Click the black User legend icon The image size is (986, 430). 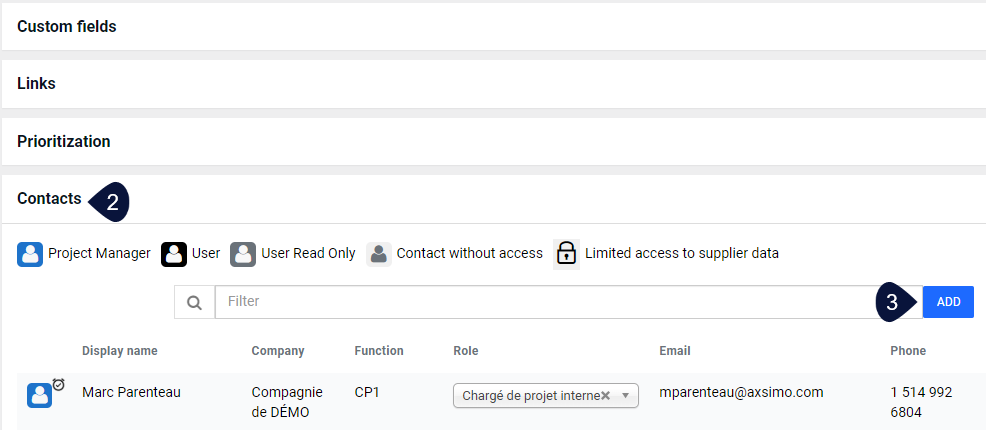click(174, 255)
